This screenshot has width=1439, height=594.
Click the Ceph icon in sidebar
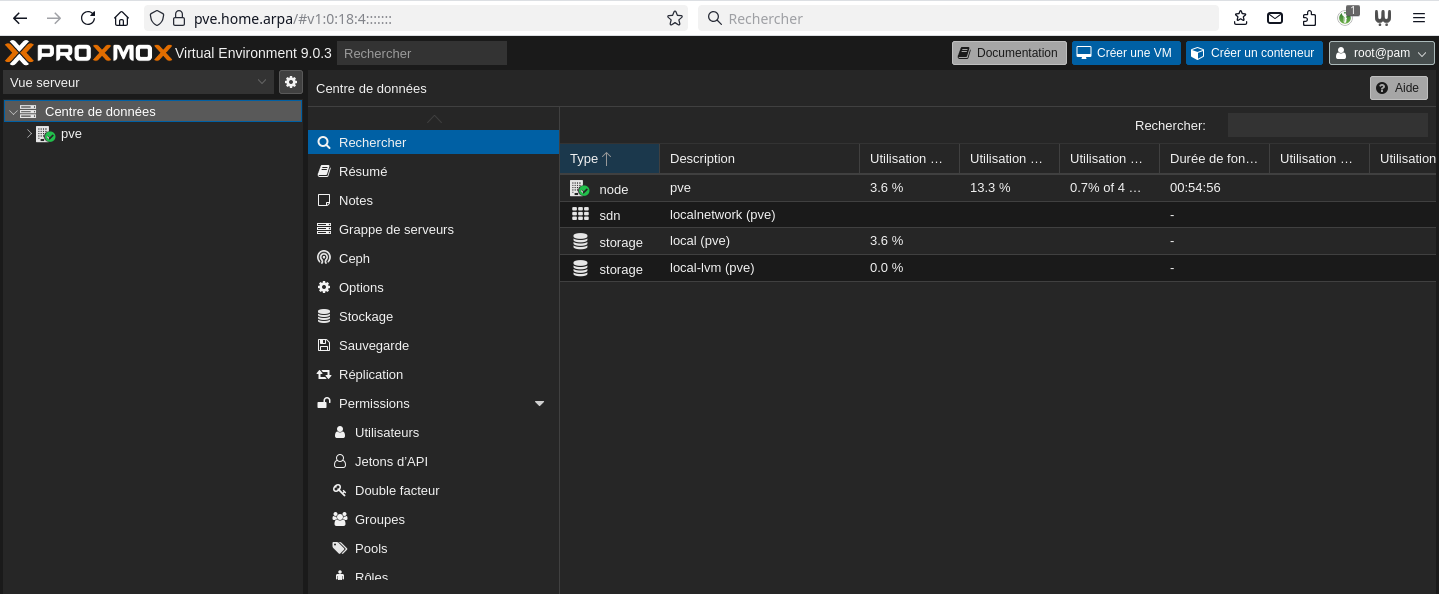pyautogui.click(x=324, y=258)
